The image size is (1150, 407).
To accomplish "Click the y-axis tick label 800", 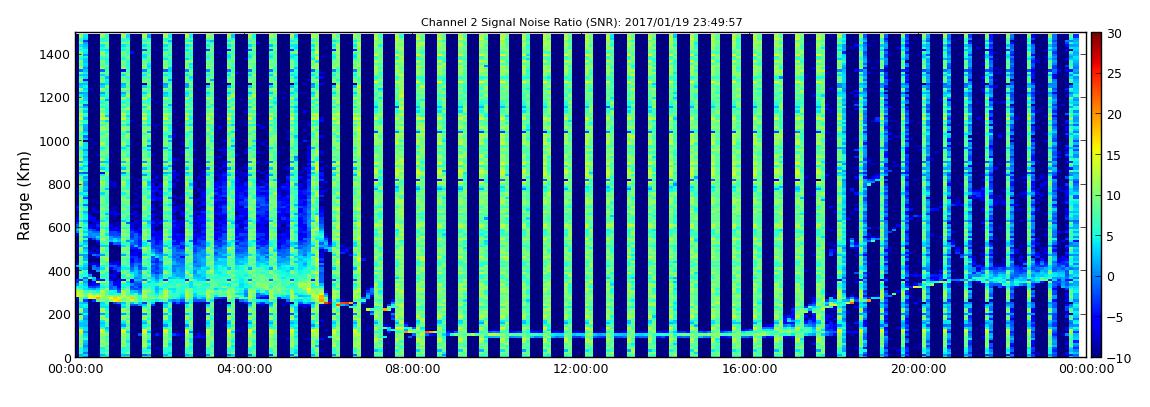I will [x=60, y=184].
